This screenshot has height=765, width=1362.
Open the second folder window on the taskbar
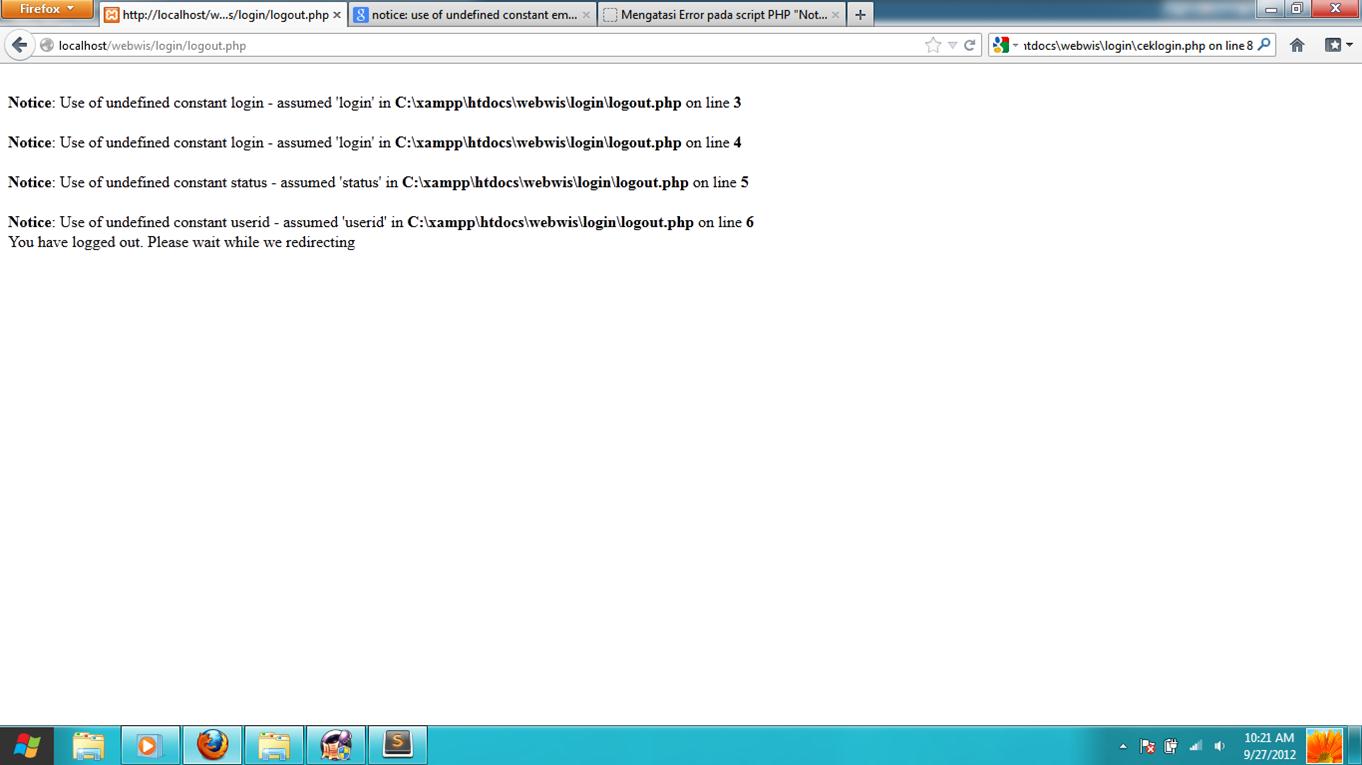click(274, 746)
